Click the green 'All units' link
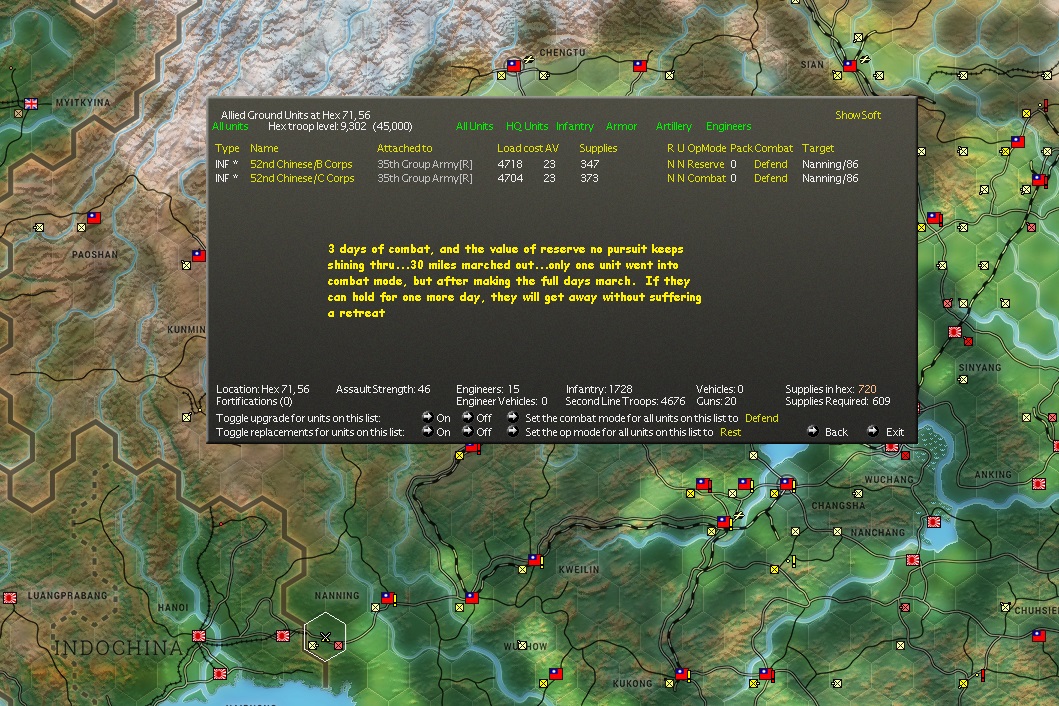1059x706 pixels. (230, 126)
